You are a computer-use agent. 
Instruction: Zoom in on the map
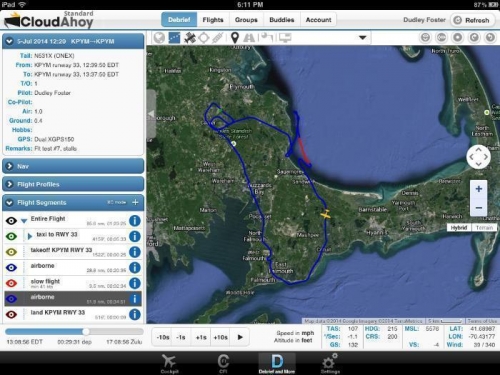pyautogui.click(x=479, y=189)
